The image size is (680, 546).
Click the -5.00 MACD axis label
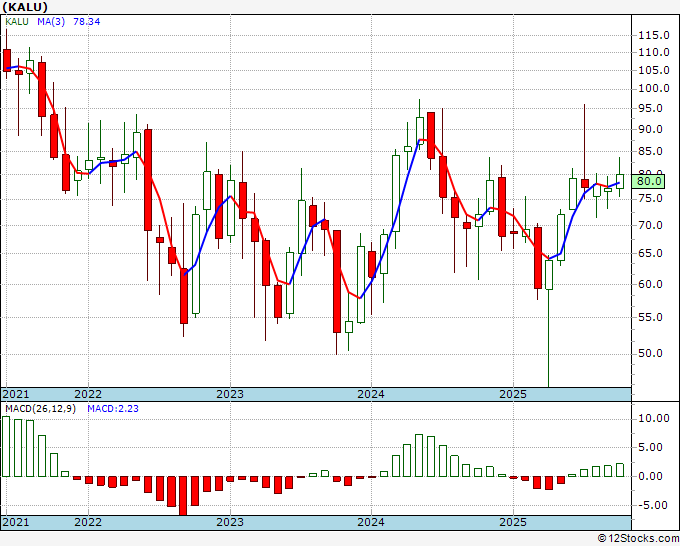(x=654, y=505)
